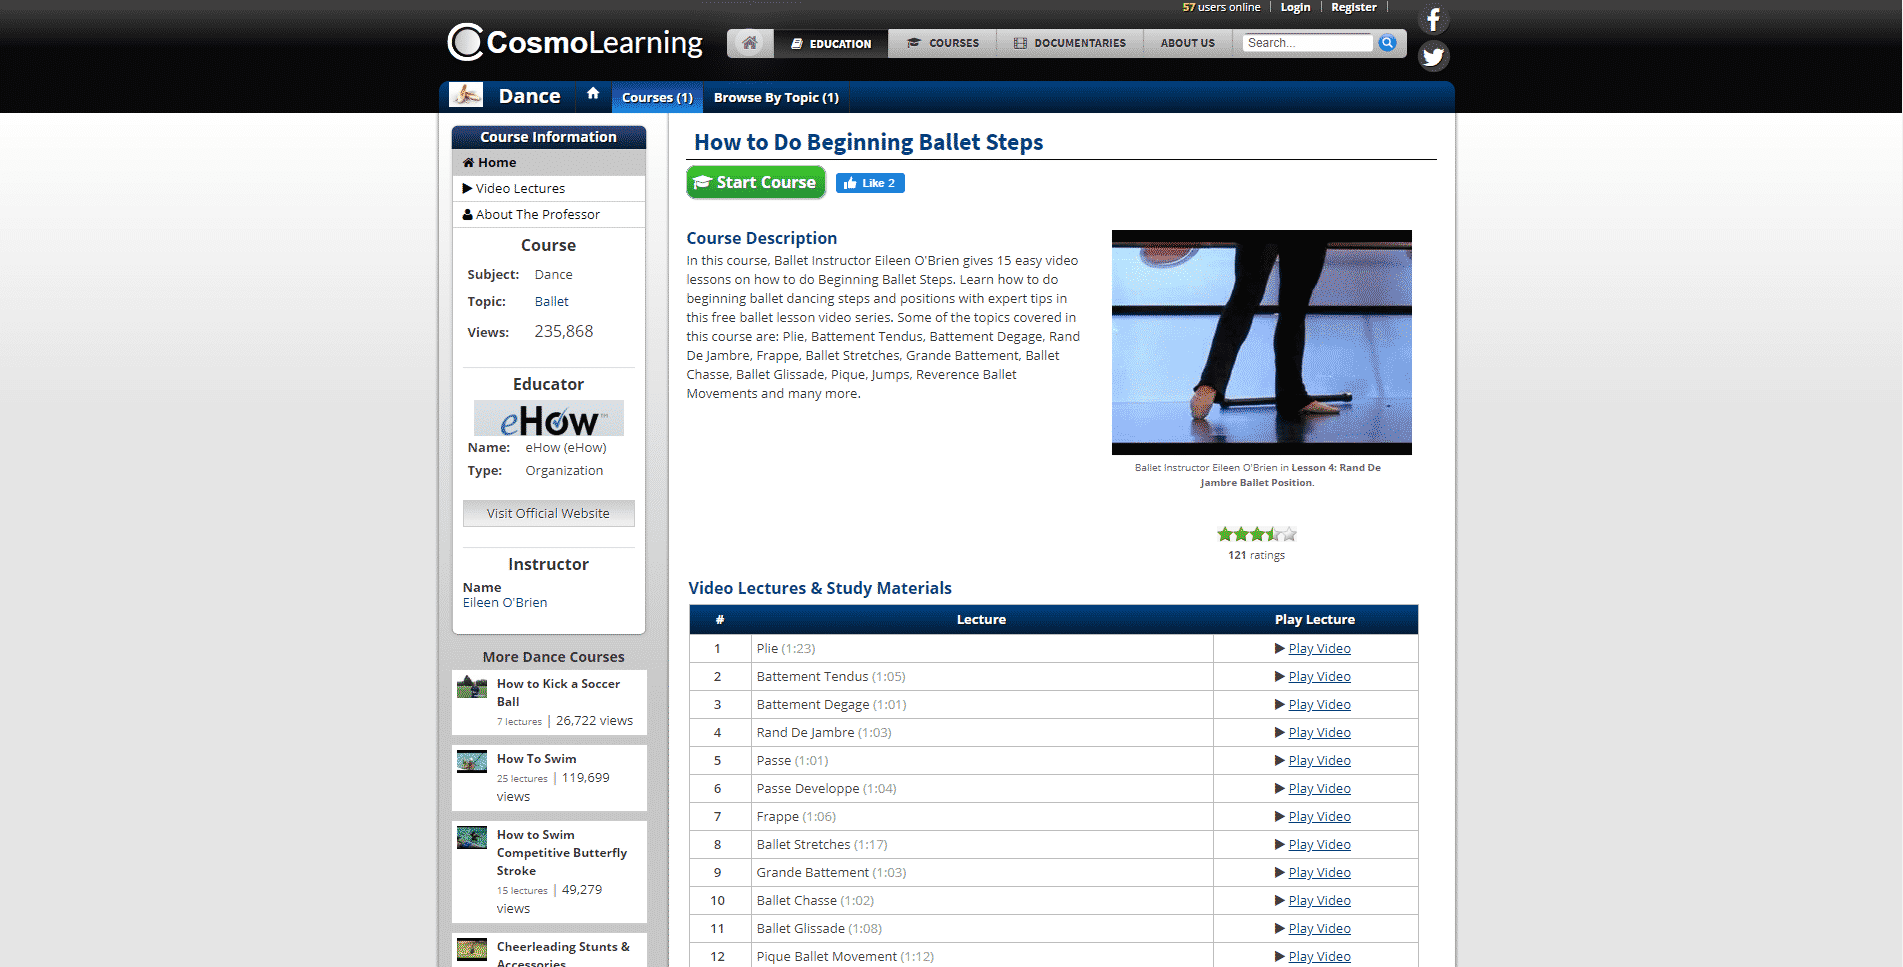Click the eHow educator logo
This screenshot has height=967, width=1903.
click(x=549, y=418)
